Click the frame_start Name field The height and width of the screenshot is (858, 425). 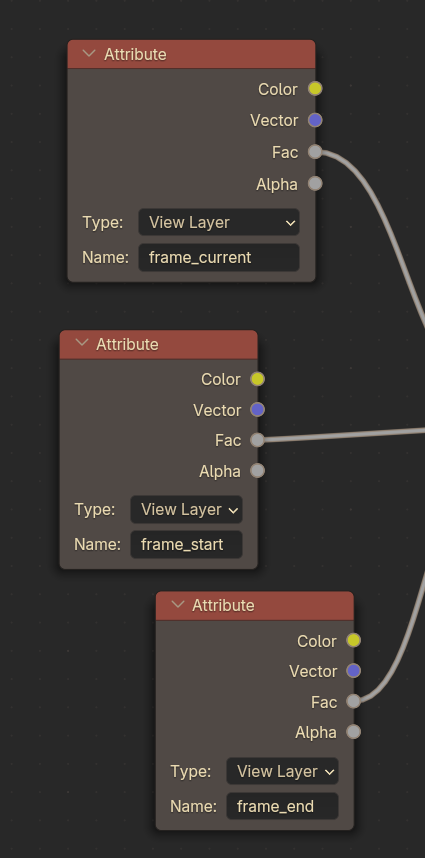(187, 544)
